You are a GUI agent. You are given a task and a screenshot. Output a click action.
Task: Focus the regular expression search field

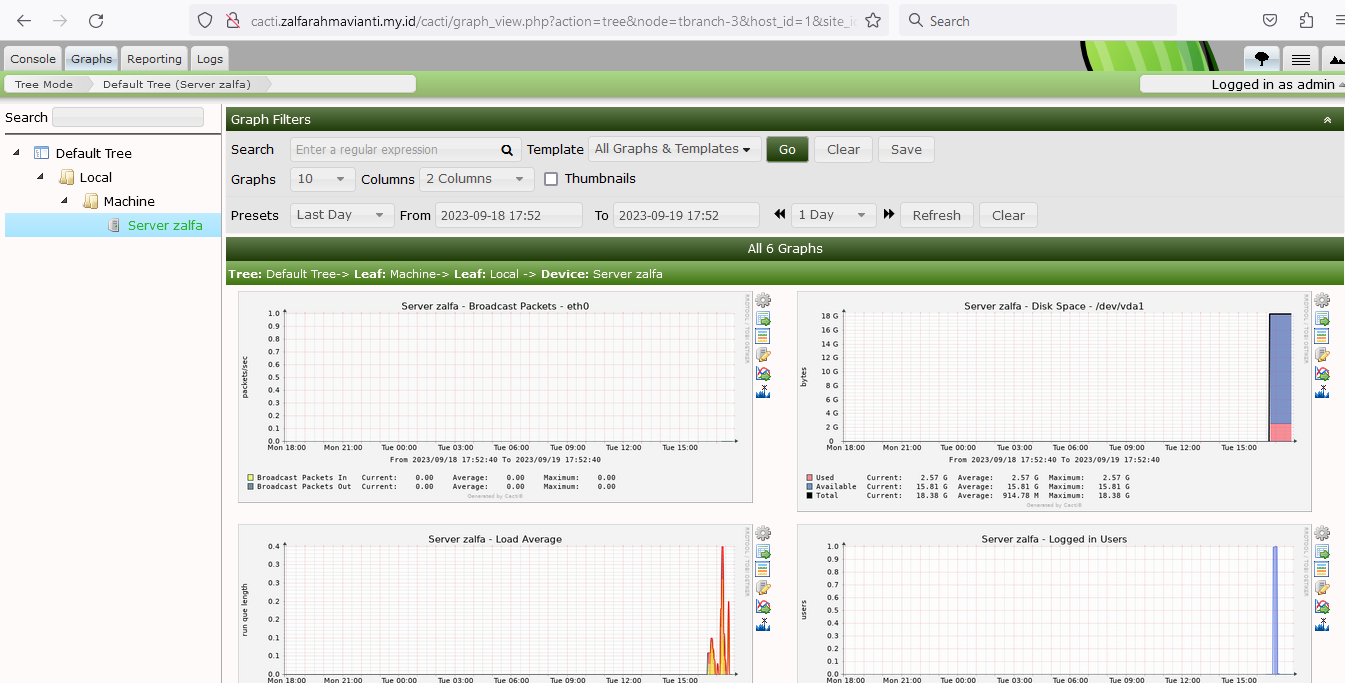[395, 150]
